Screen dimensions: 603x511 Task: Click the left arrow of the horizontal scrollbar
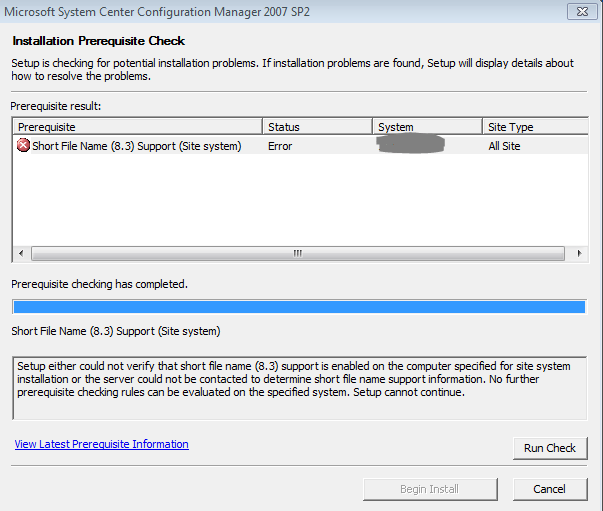(x=20, y=254)
